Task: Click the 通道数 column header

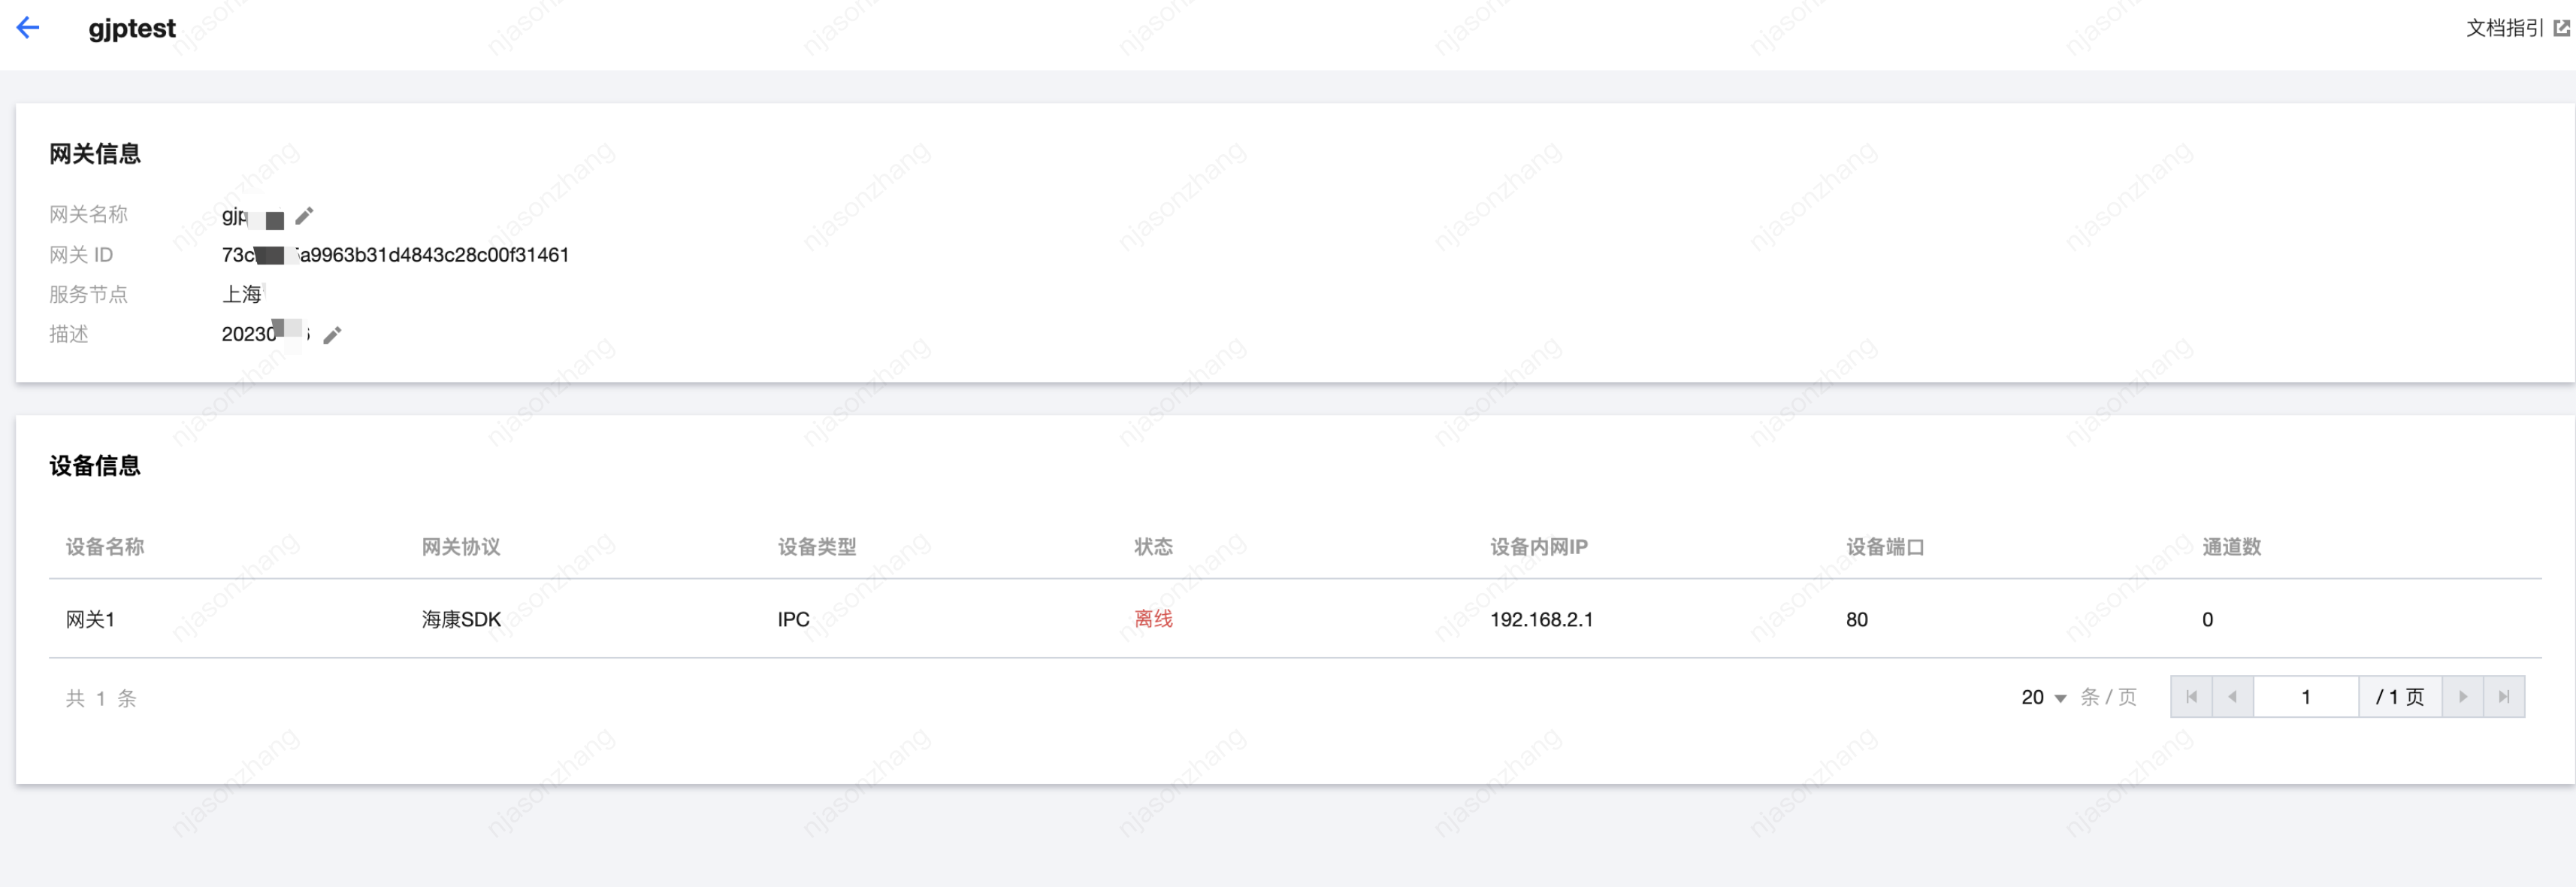Action: pos(2231,547)
